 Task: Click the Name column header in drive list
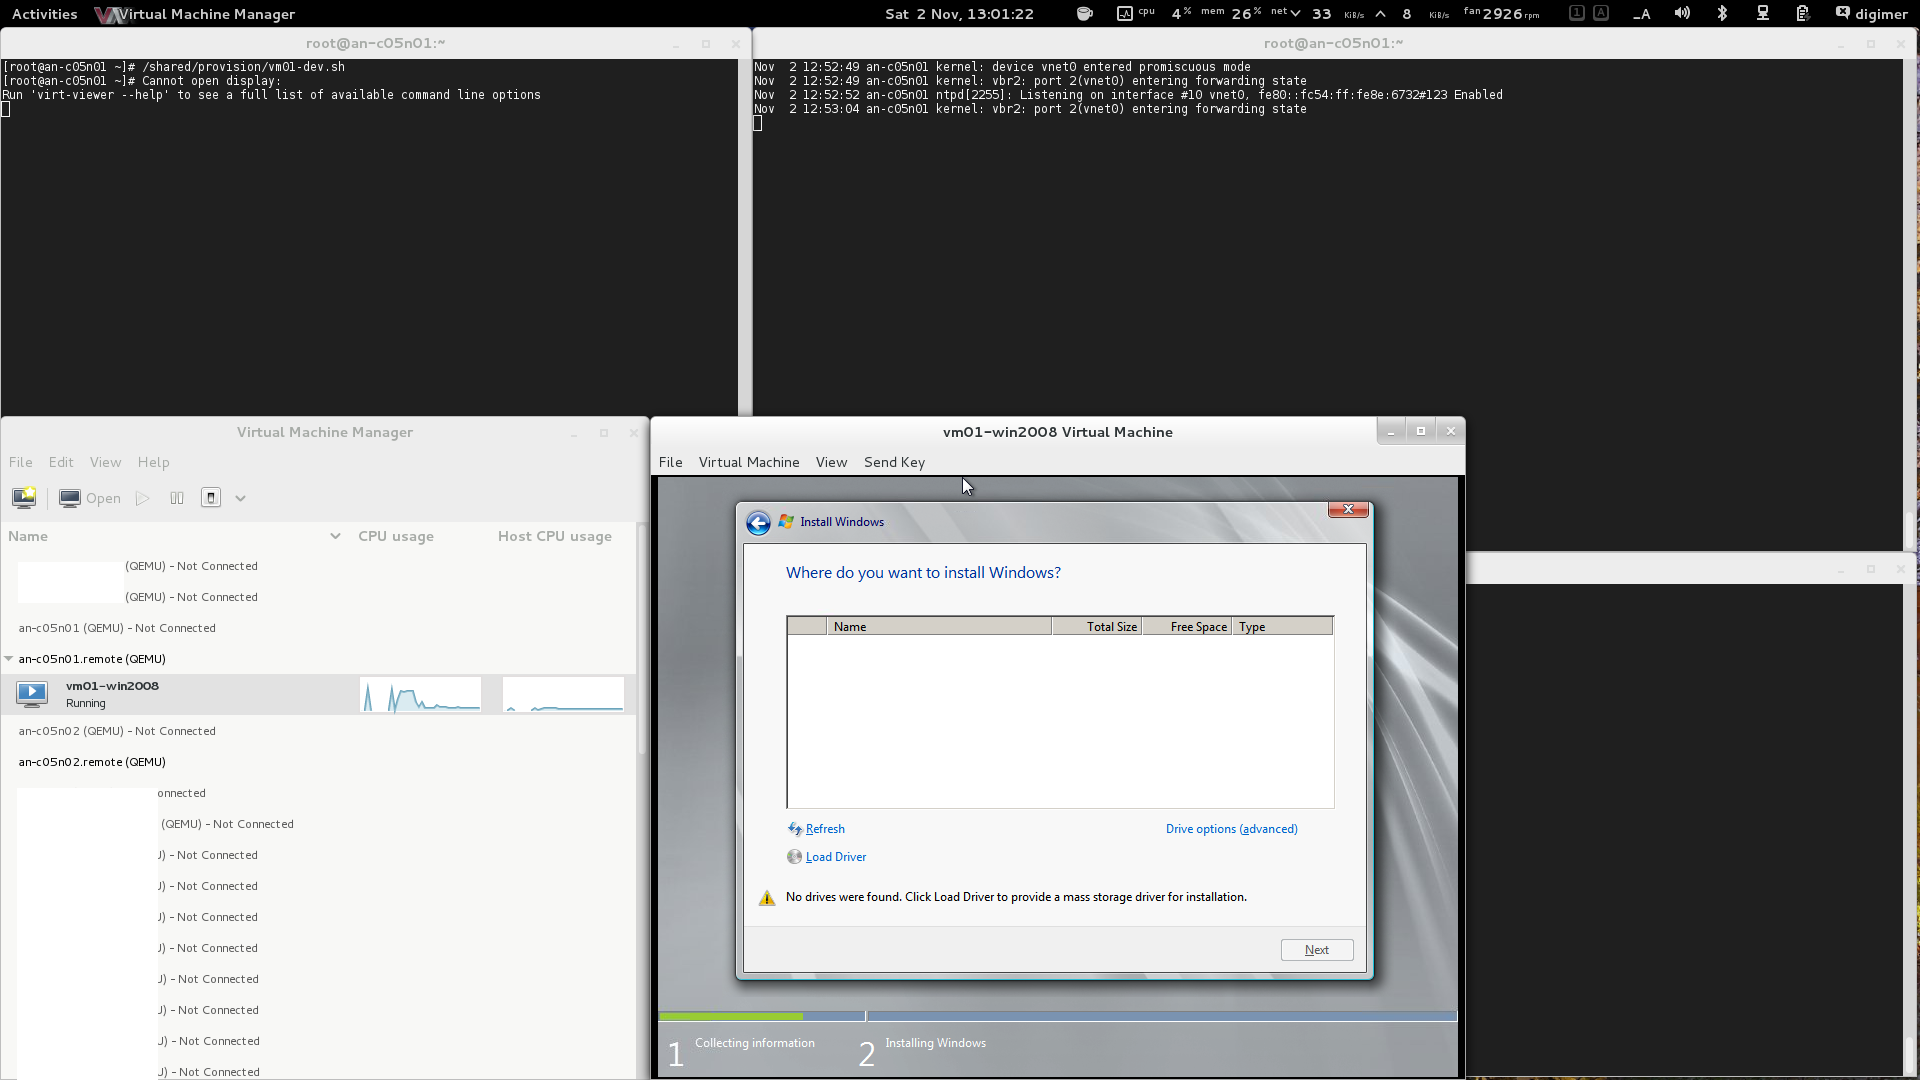(939, 627)
